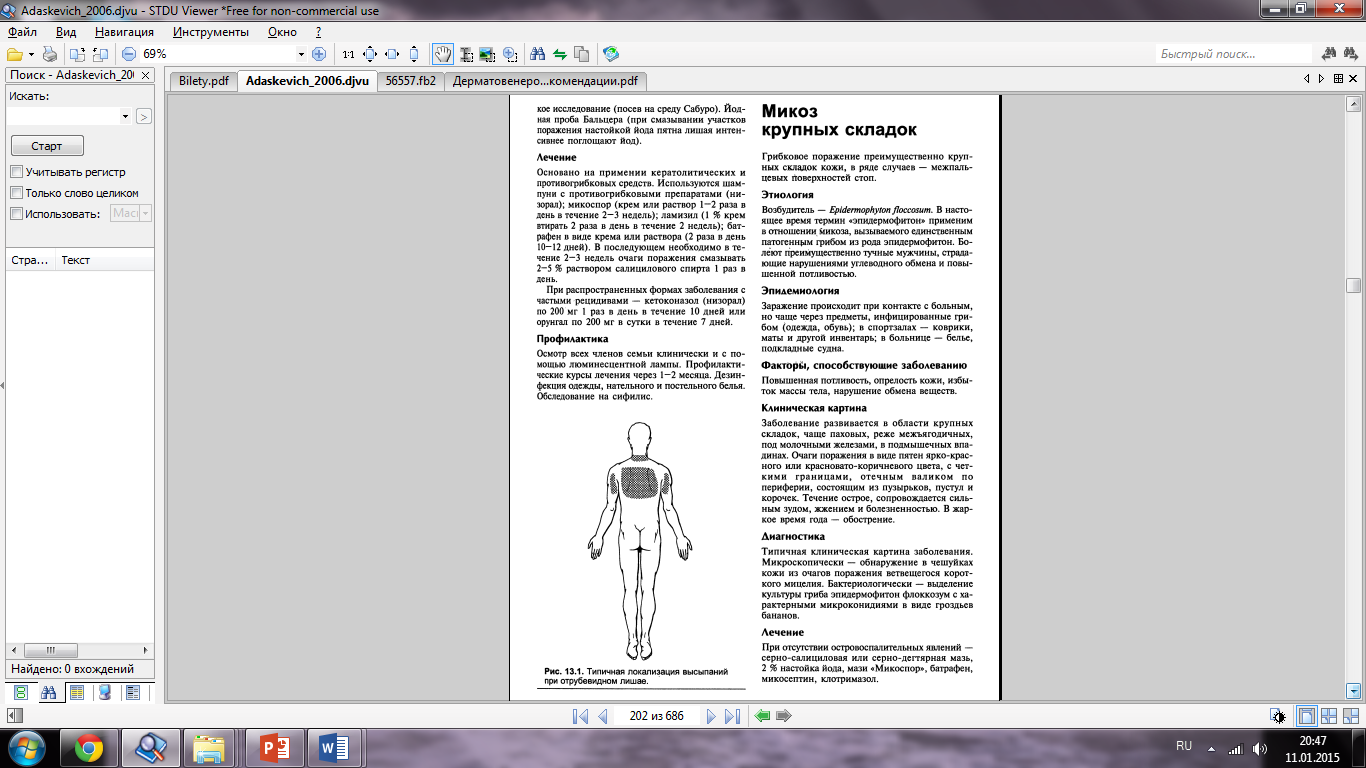Click the green Back navigation arrow

(x=763, y=716)
